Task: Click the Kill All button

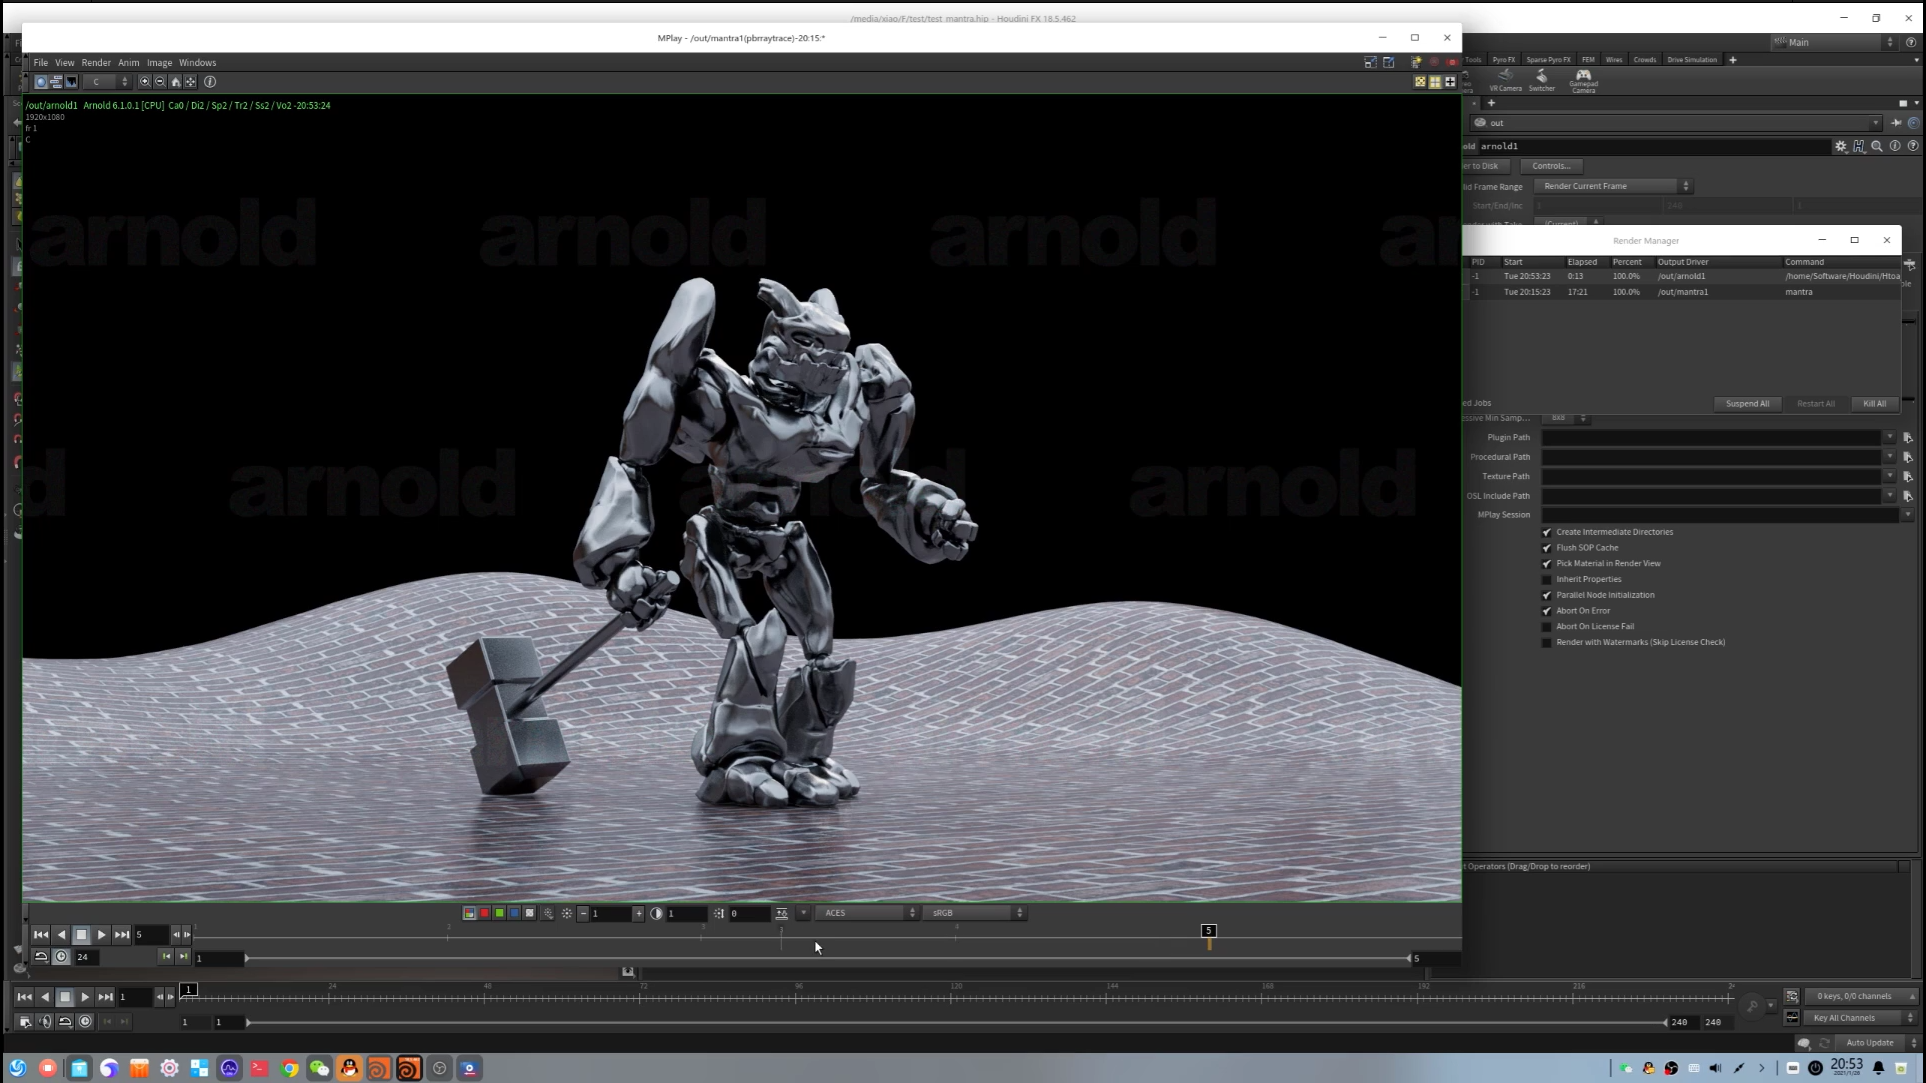Action: point(1873,403)
